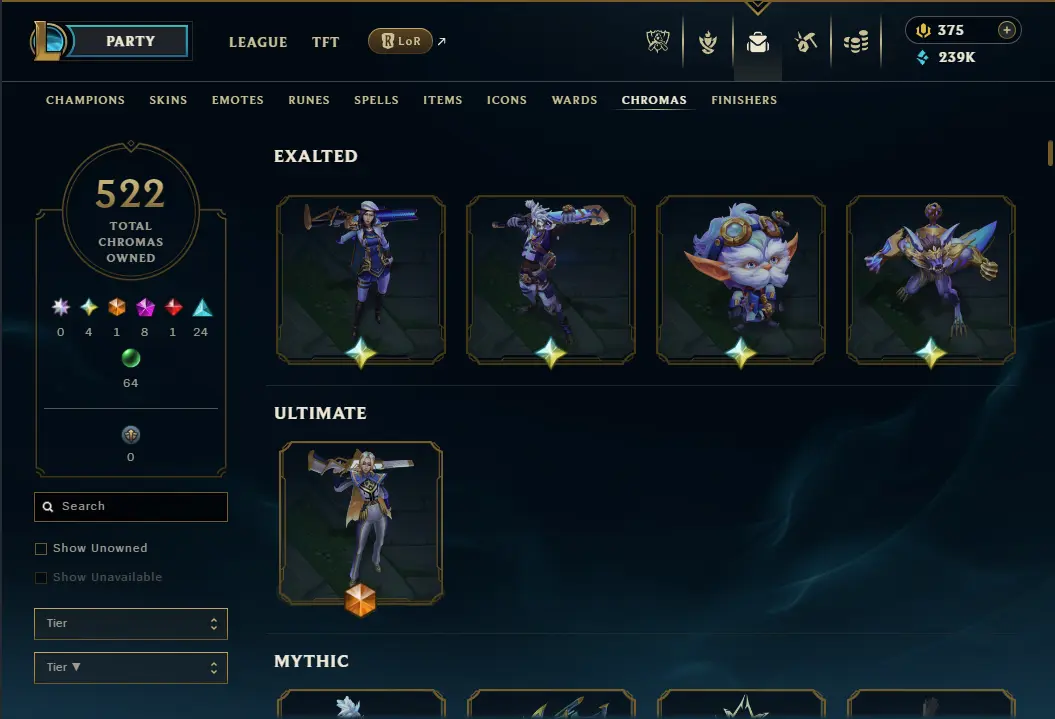Viewport: 1055px width, 719px height.
Task: Enable the Show Unowned checkbox
Action: pyautogui.click(x=41, y=549)
